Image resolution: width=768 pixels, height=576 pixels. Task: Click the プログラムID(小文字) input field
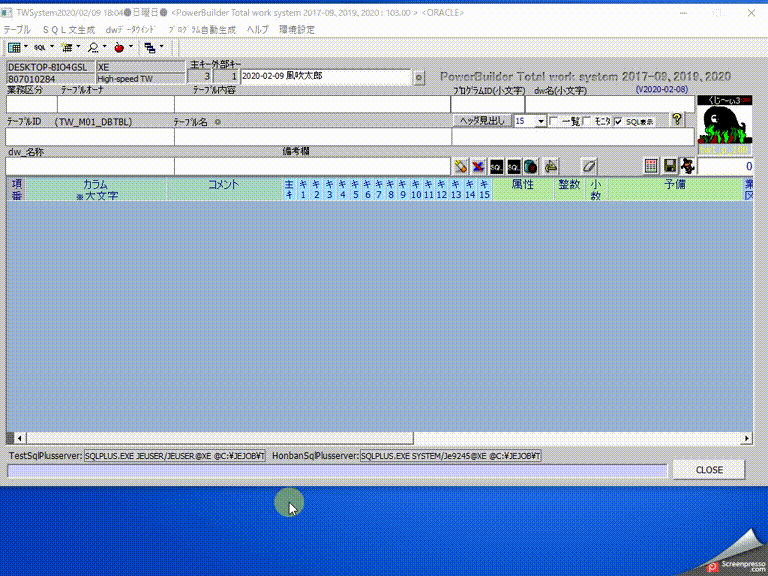[x=488, y=104]
